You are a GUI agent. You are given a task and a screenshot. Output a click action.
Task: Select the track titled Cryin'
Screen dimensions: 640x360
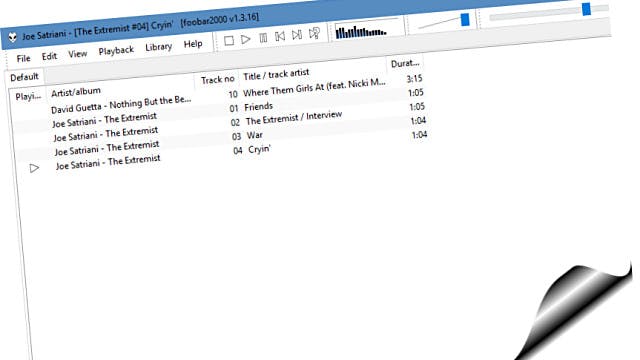click(260, 149)
